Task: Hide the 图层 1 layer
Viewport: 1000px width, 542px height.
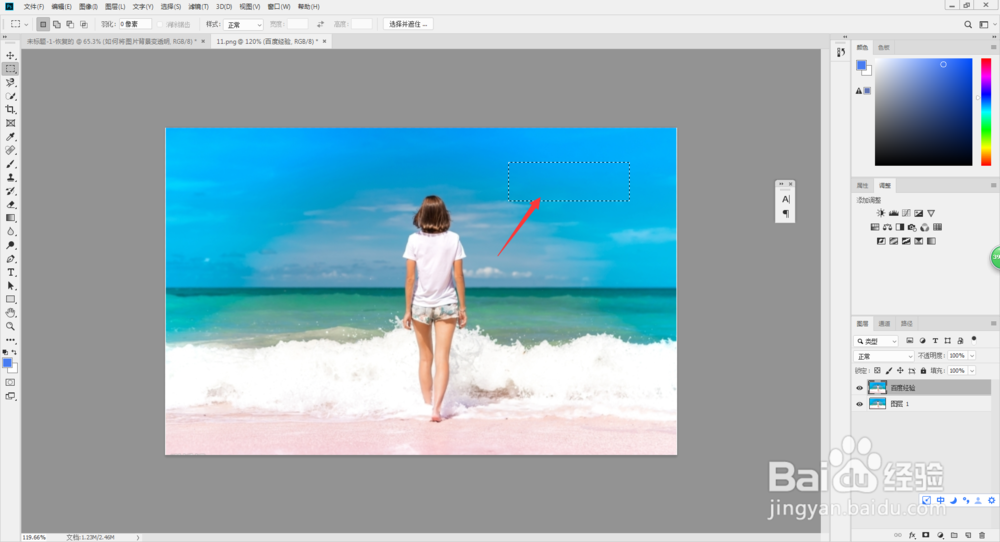Action: [859, 404]
